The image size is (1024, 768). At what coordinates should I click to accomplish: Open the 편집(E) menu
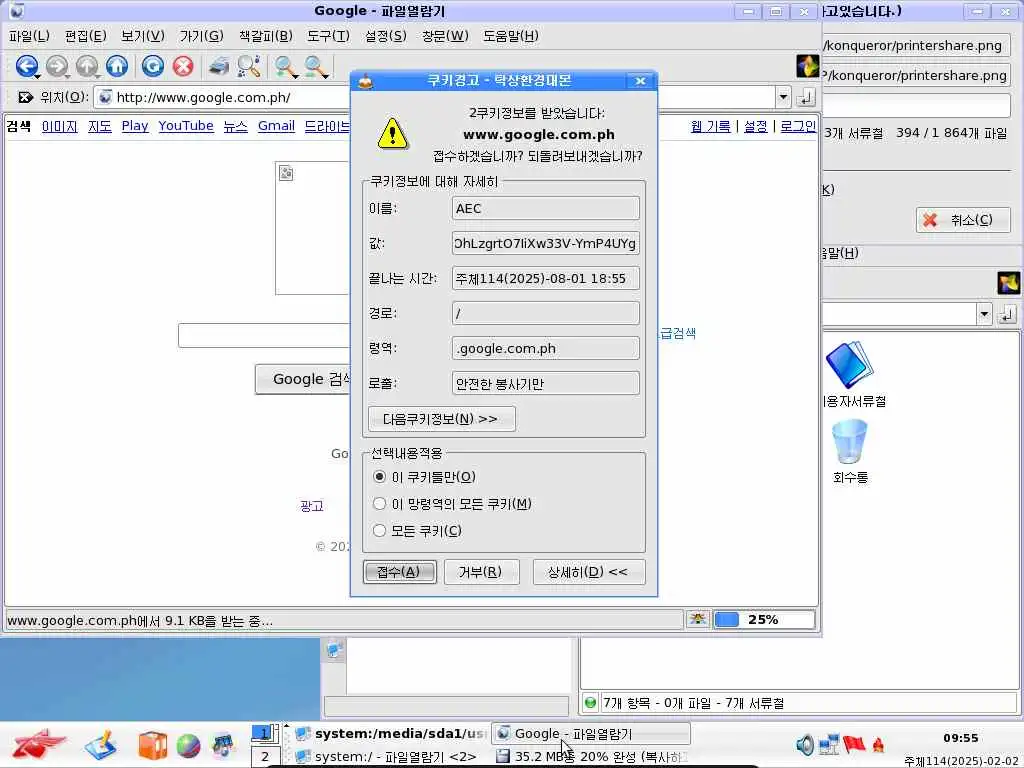(x=86, y=36)
